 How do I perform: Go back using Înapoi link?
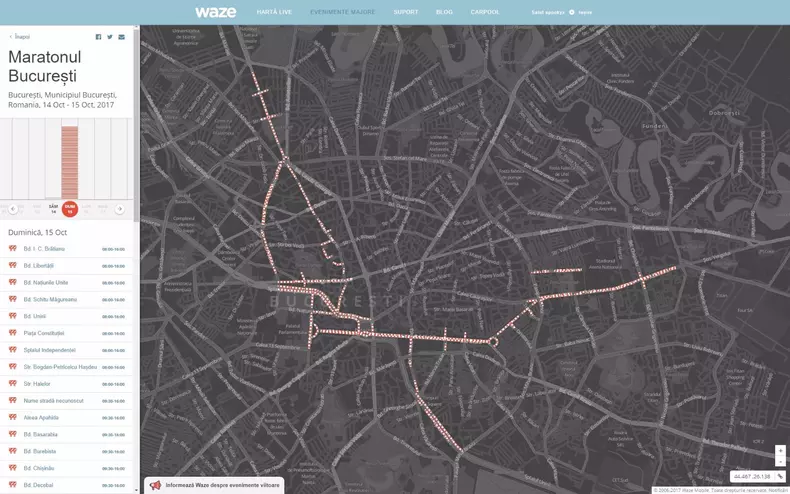pos(20,36)
